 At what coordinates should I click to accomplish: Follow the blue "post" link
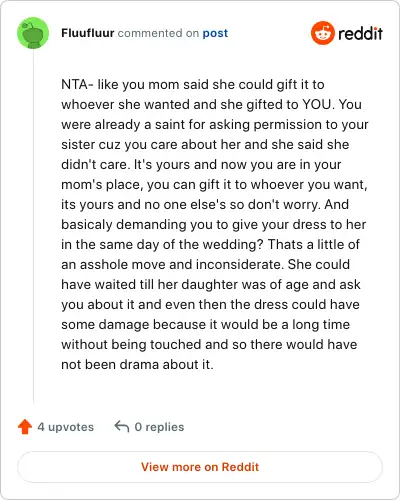(x=215, y=33)
